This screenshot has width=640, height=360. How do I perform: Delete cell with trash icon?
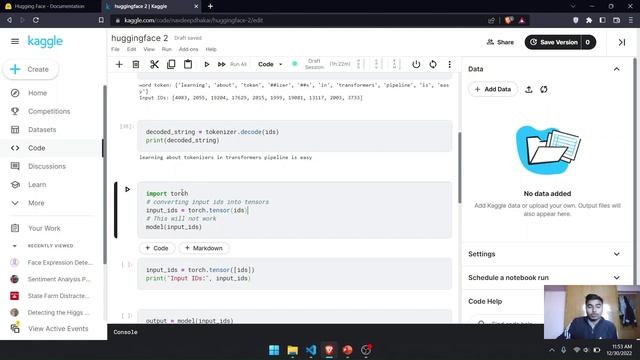tap(136, 64)
